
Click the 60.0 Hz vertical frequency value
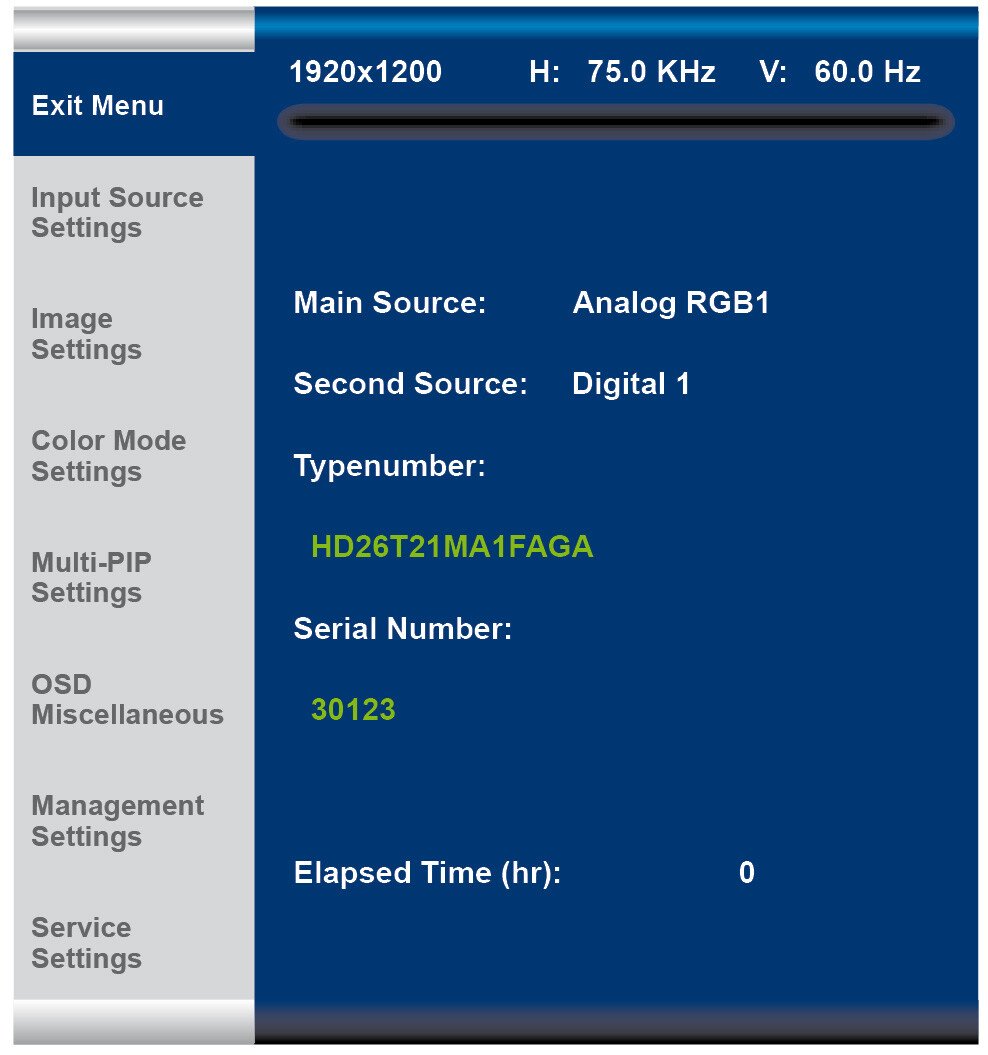pos(867,72)
